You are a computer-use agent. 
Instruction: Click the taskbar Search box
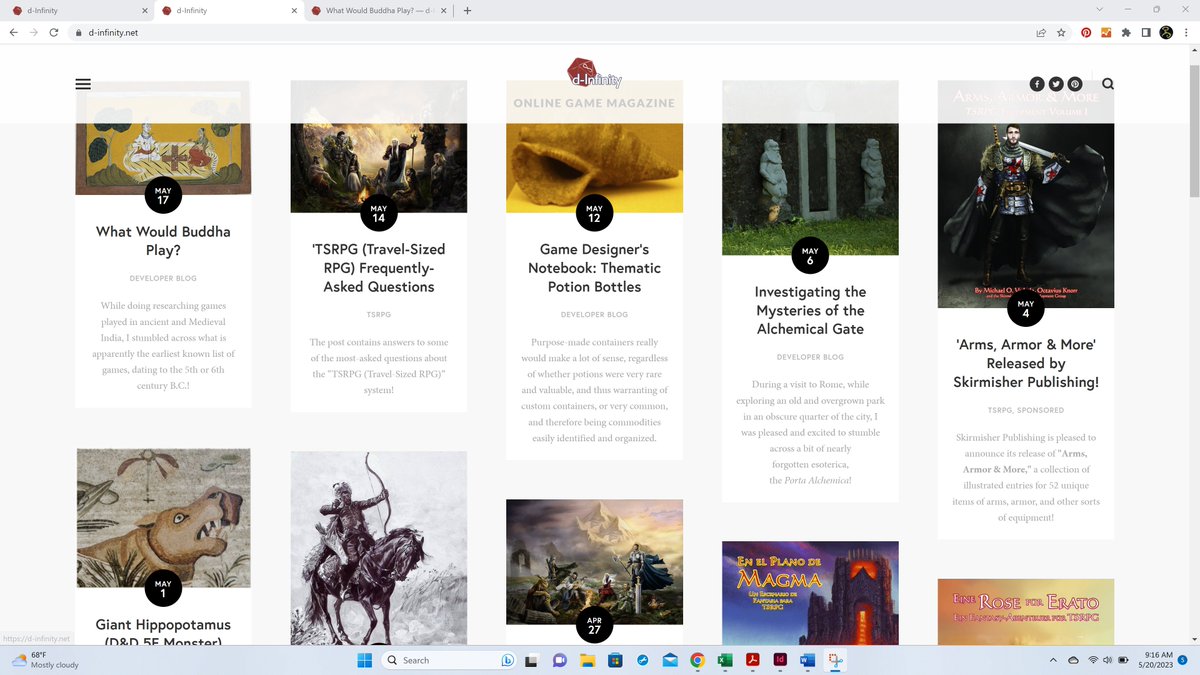point(450,660)
